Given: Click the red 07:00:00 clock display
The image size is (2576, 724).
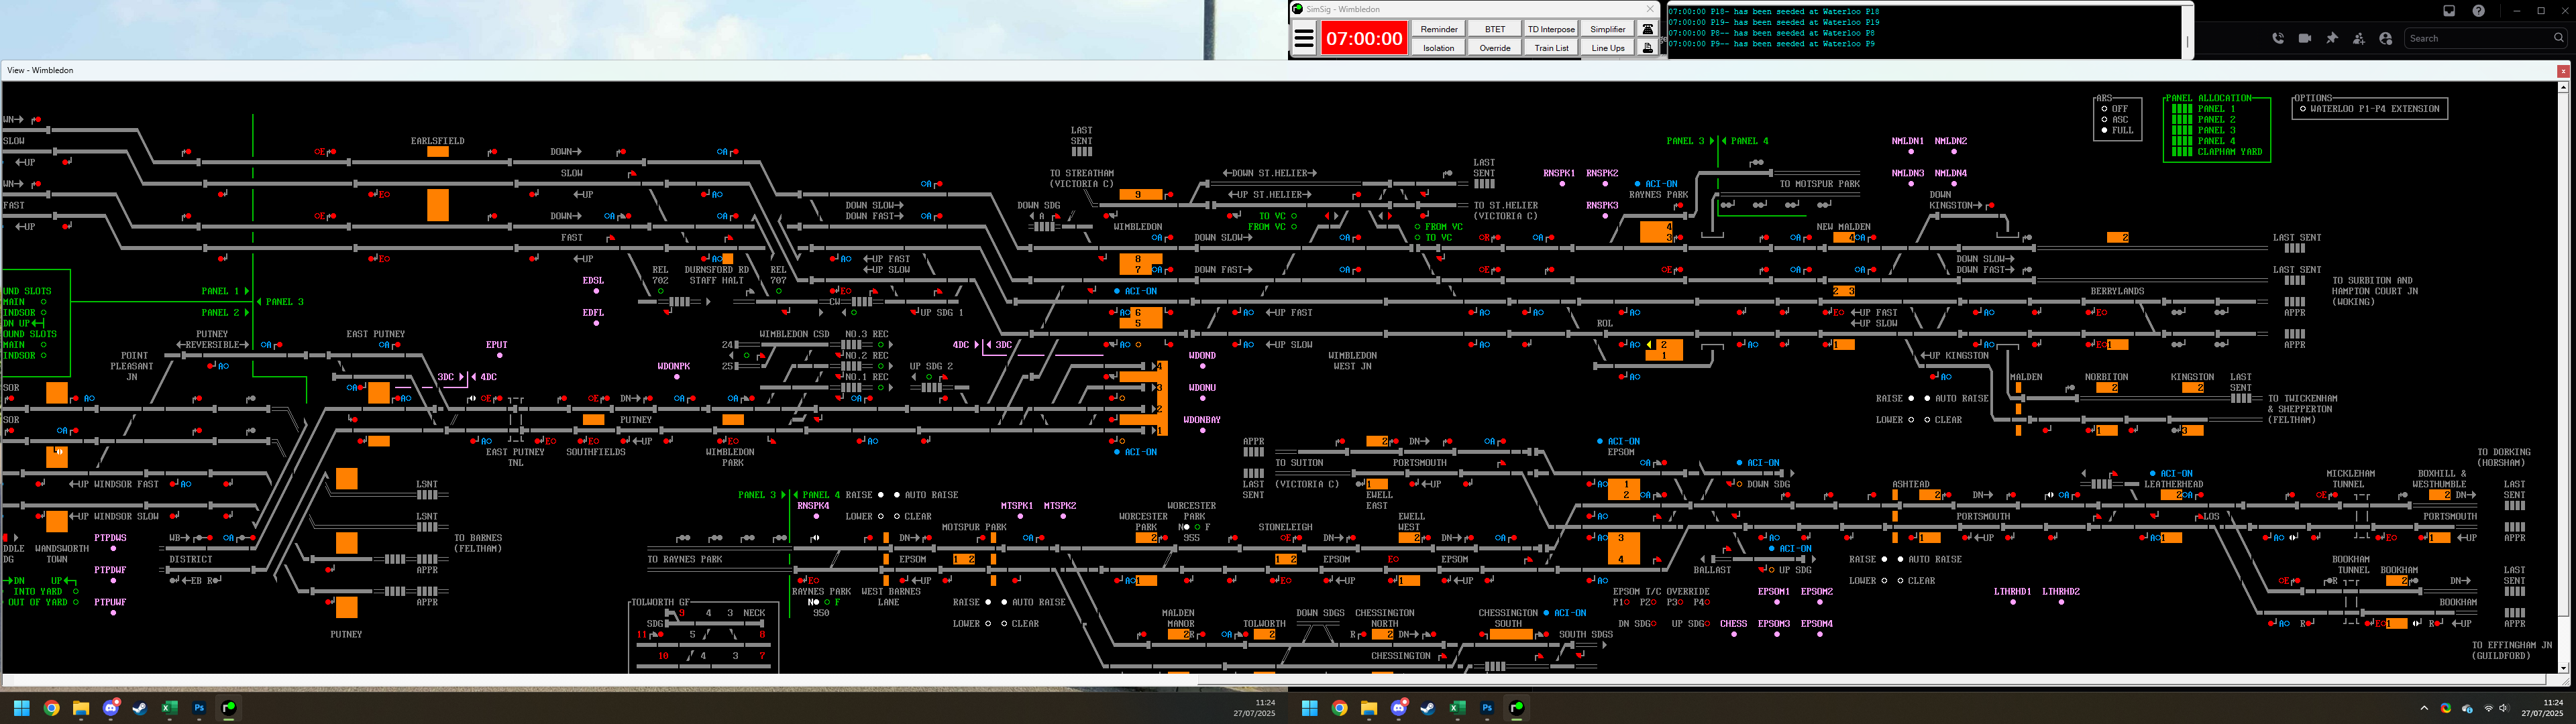Looking at the screenshot, I should pyautogui.click(x=1364, y=39).
